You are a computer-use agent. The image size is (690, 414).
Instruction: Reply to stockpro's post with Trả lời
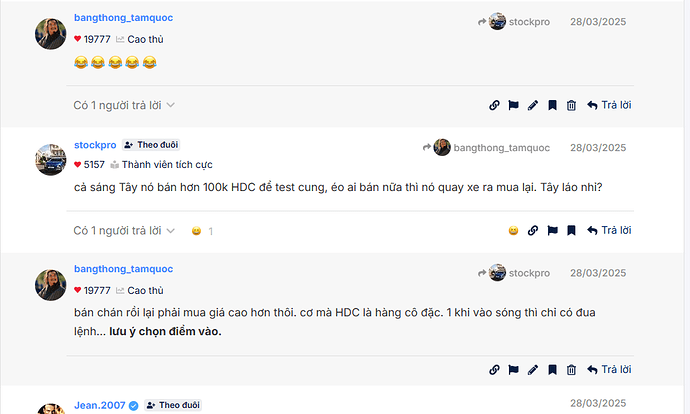[609, 231]
